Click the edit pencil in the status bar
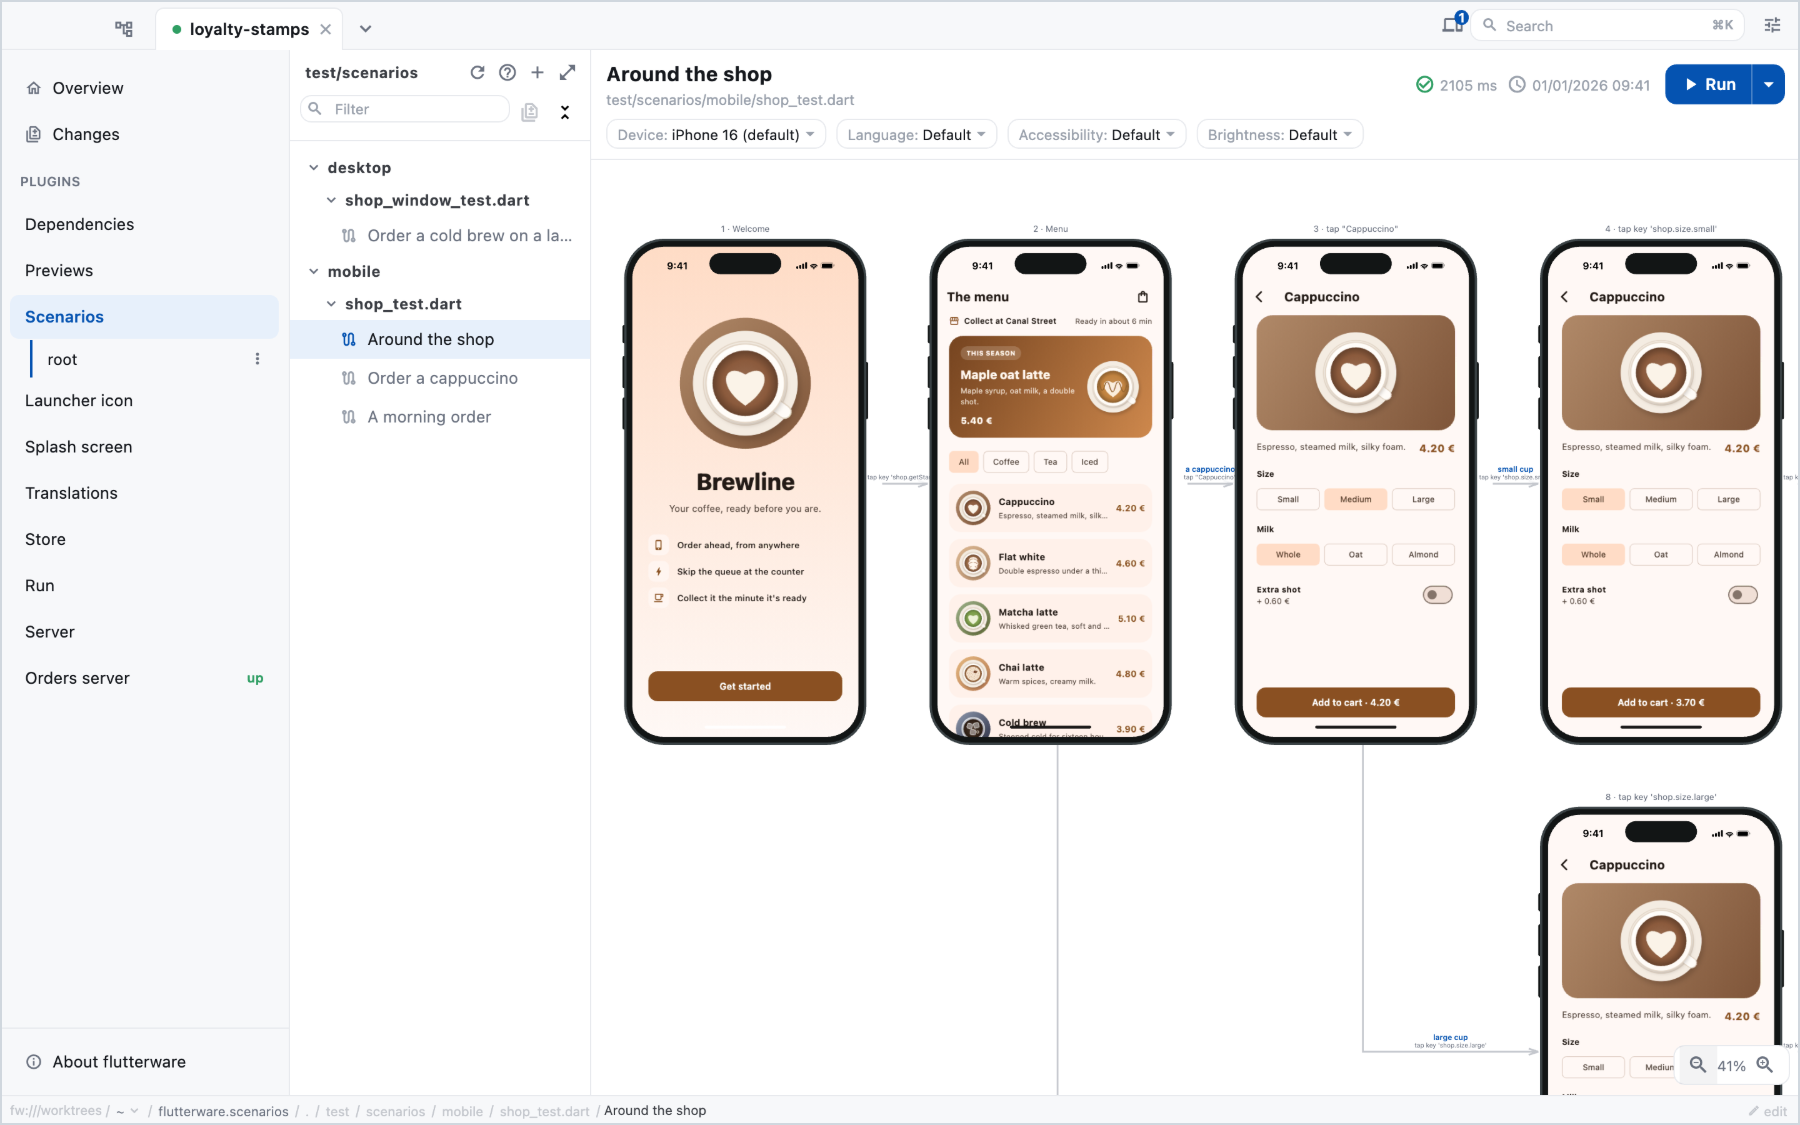The height and width of the screenshot is (1125, 1800). (1767, 1111)
